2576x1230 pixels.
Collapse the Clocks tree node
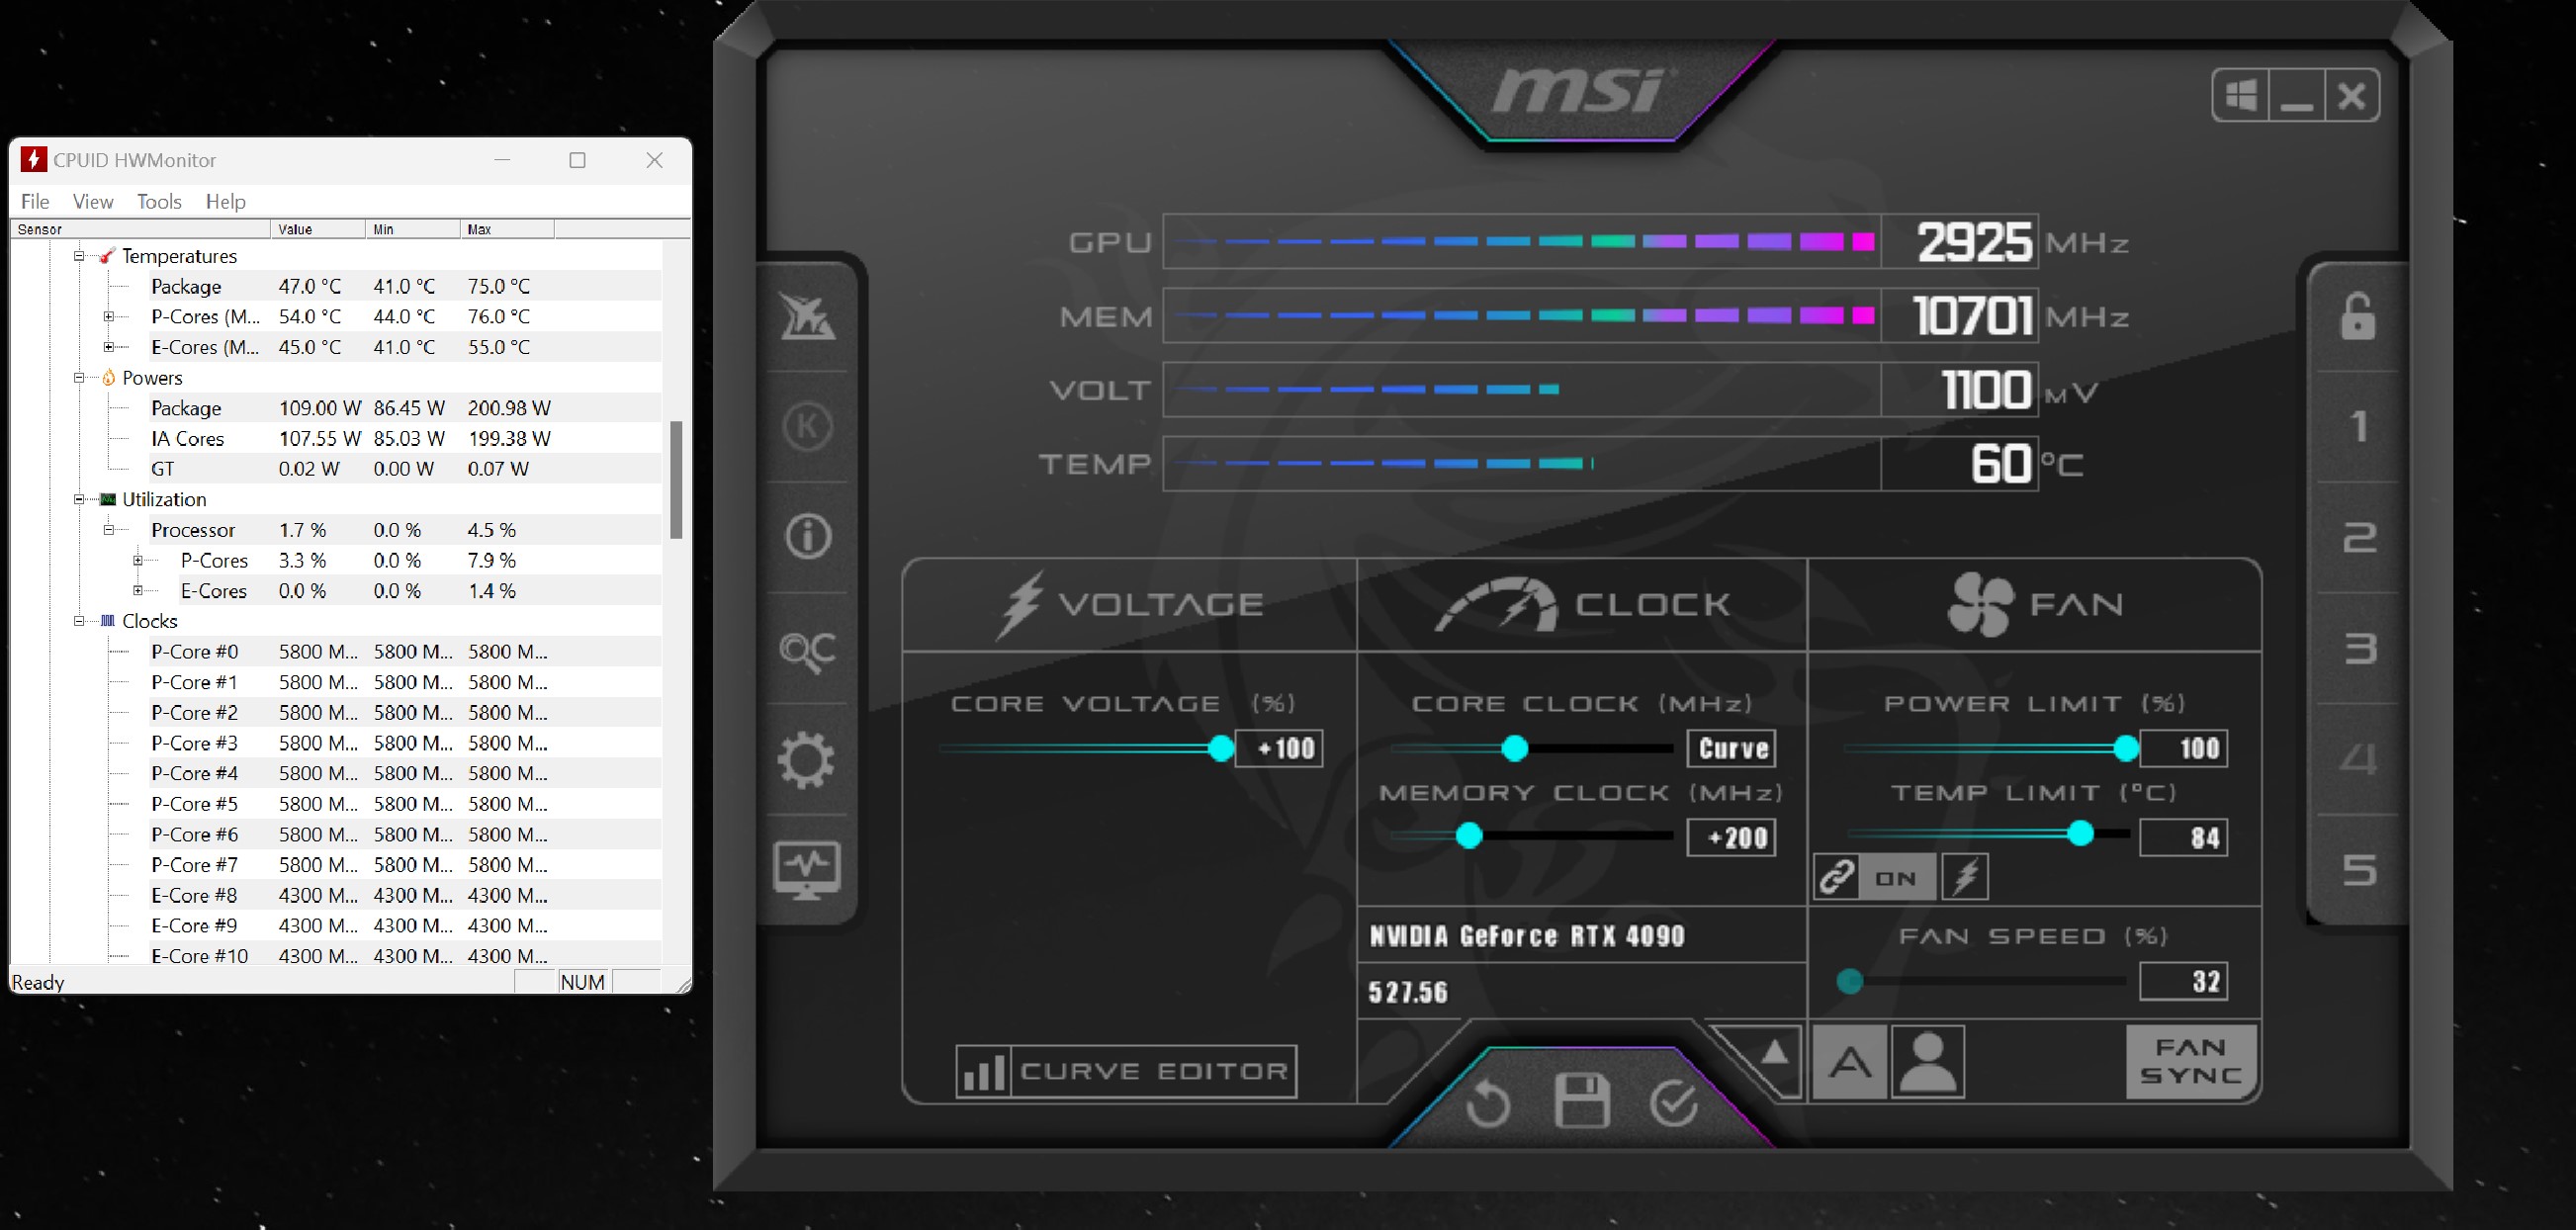click(79, 621)
